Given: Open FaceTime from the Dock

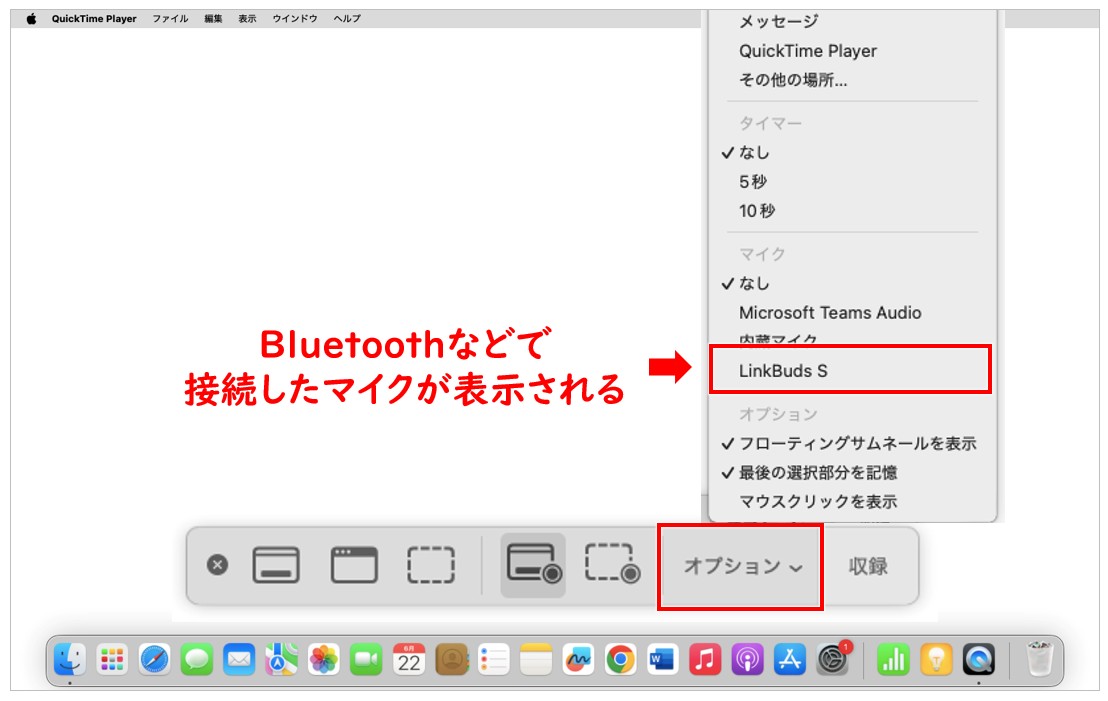Looking at the screenshot, I should (367, 660).
